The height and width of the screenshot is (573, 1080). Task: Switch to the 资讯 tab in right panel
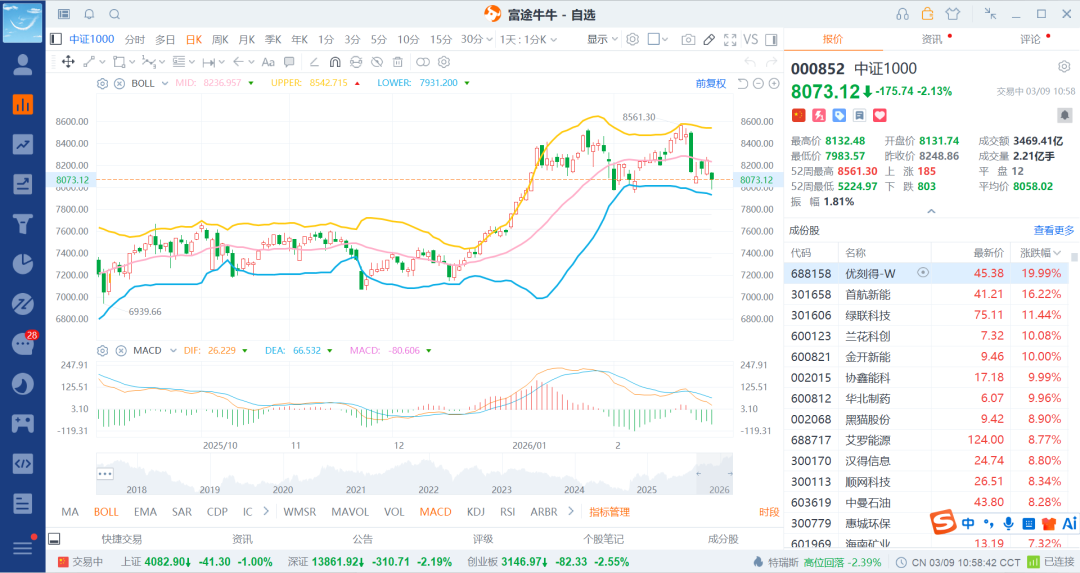click(931, 39)
